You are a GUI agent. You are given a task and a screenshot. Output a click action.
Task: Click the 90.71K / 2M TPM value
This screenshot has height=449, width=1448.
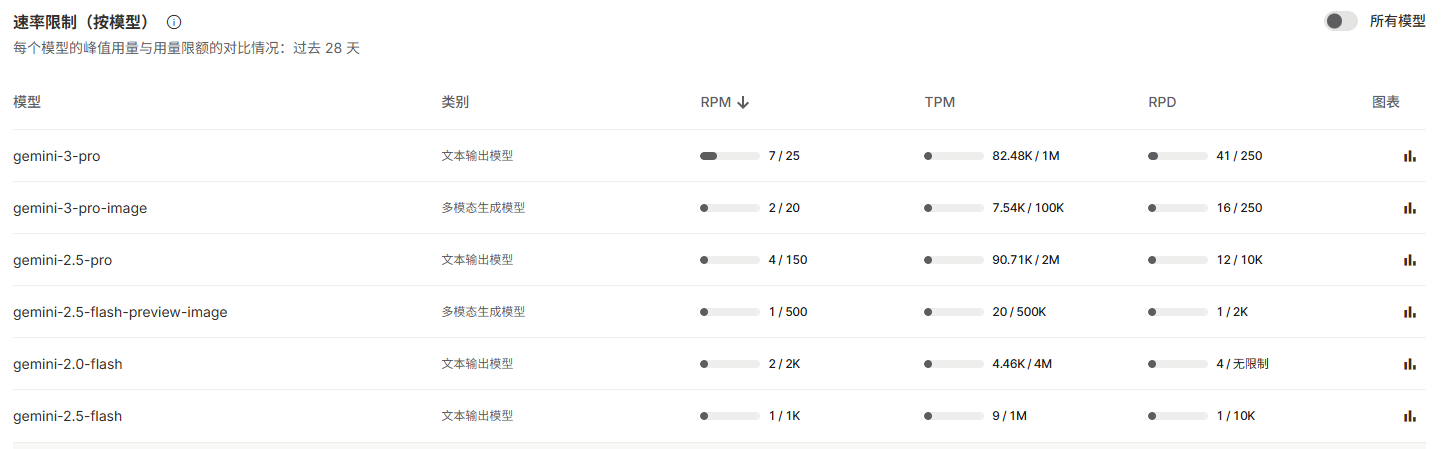[x=1026, y=260]
